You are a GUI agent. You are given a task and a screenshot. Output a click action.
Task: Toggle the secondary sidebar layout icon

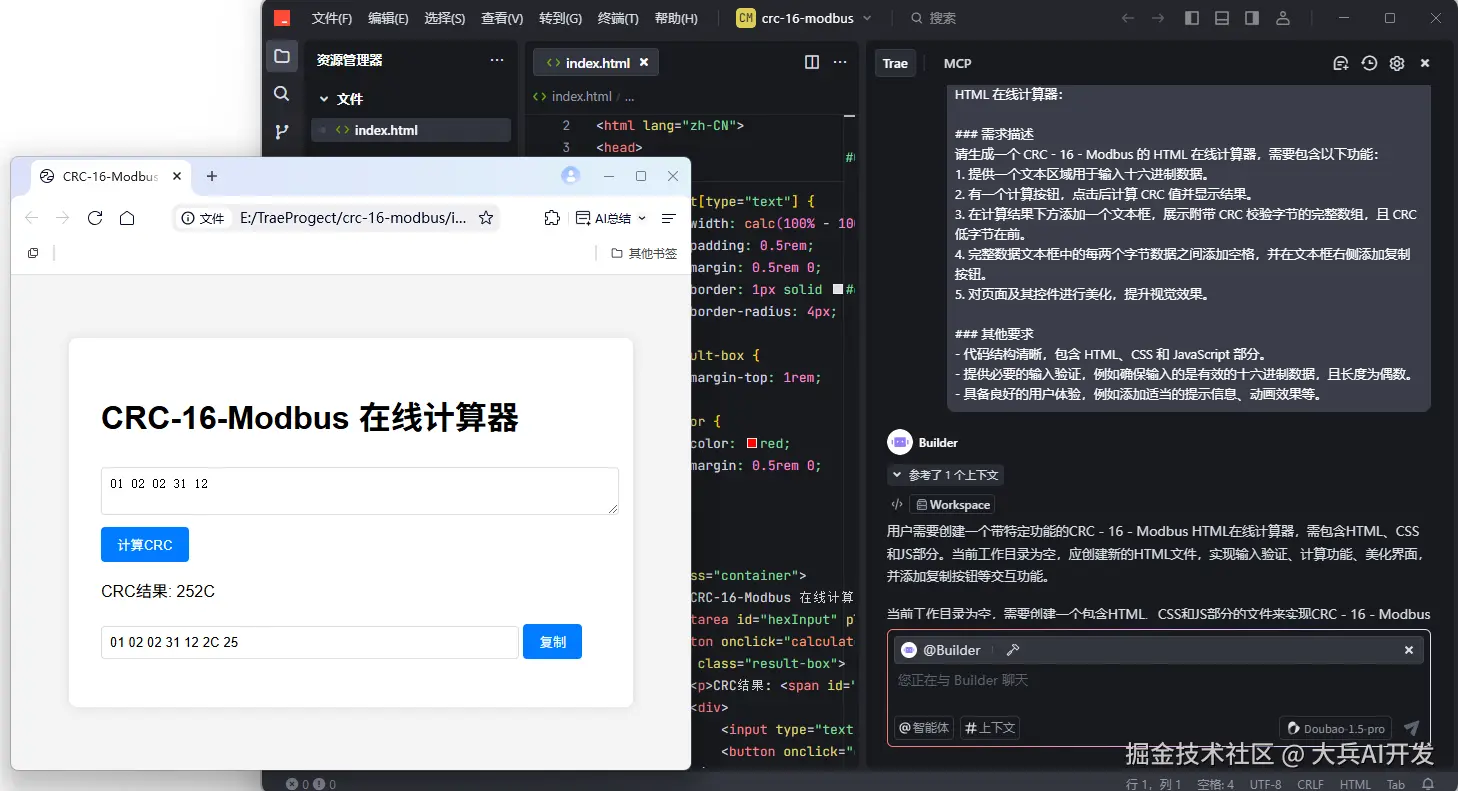[1252, 18]
